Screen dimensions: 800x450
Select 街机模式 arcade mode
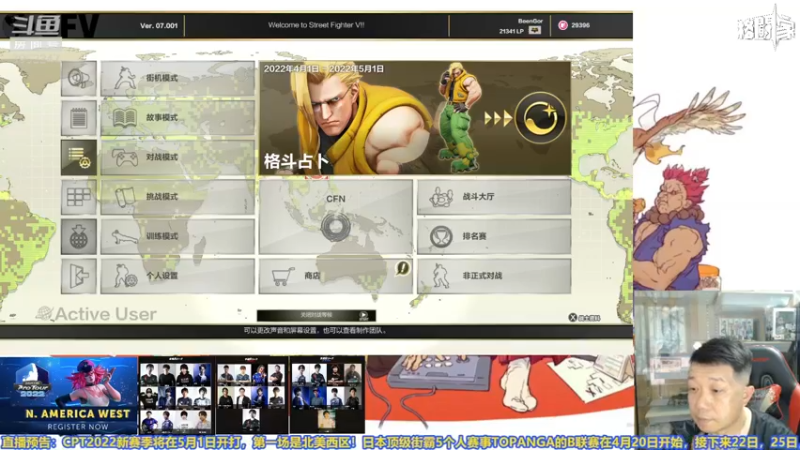178,79
